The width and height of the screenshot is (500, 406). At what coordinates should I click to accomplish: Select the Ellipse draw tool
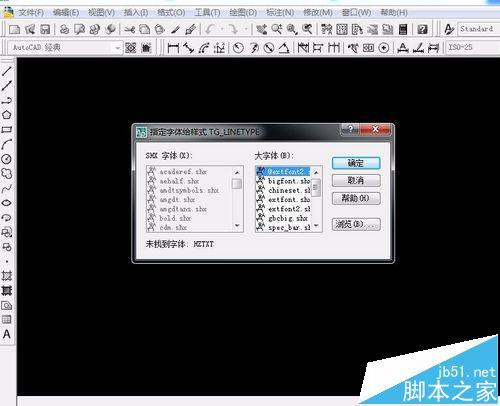[x=7, y=203]
